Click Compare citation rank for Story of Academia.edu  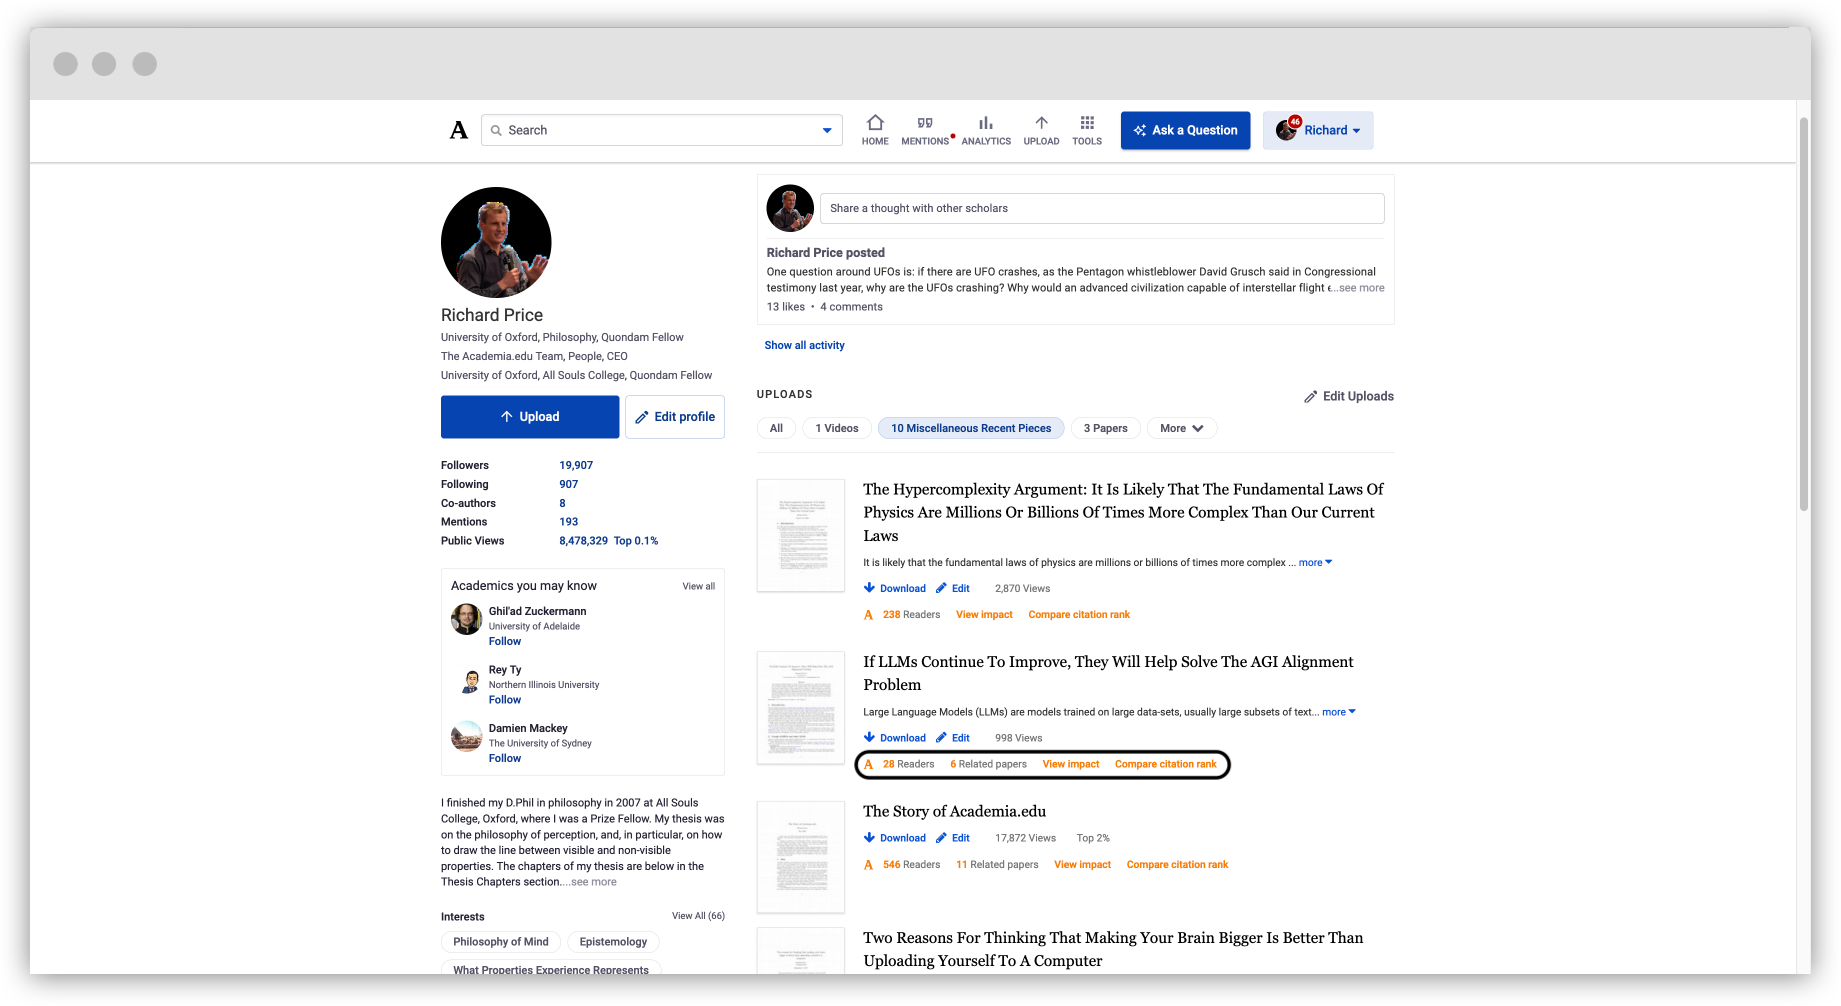(x=1177, y=865)
